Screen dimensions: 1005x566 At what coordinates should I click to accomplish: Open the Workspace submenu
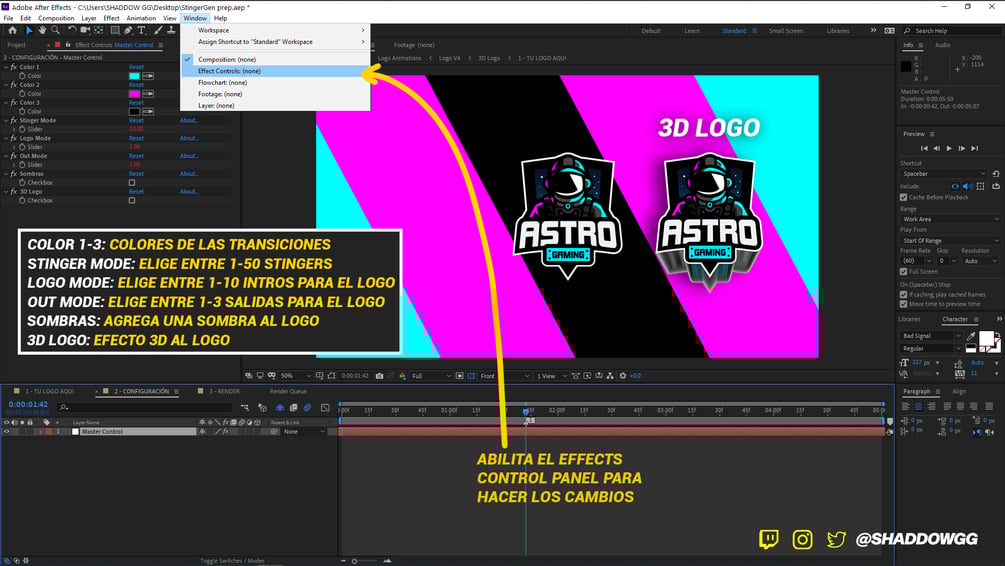(276, 30)
